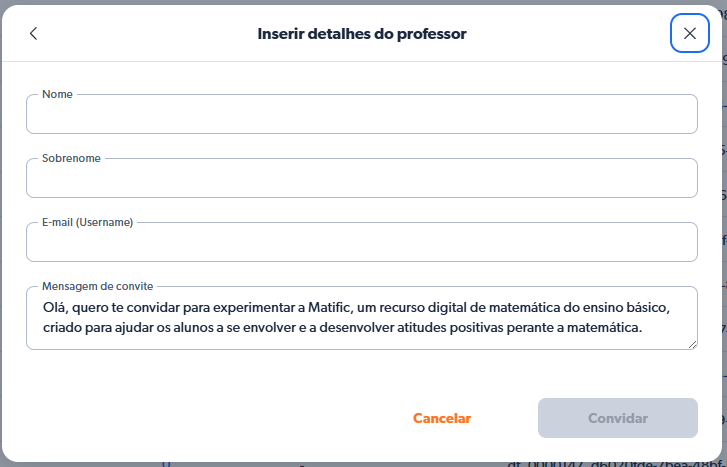727x467 pixels.
Task: Close the teacher details dialog
Action: 689,34
